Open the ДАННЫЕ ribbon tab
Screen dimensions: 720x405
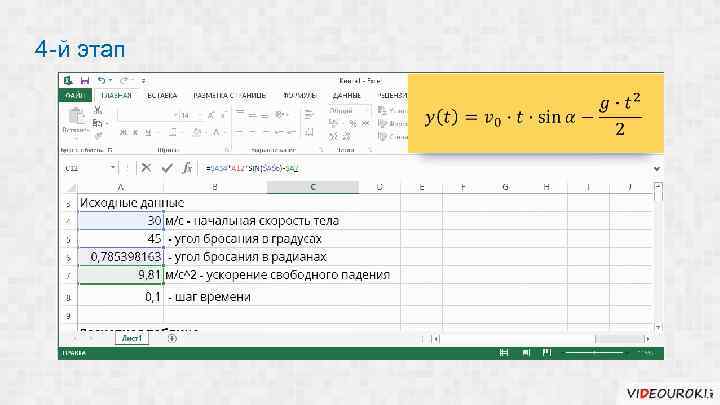347,96
